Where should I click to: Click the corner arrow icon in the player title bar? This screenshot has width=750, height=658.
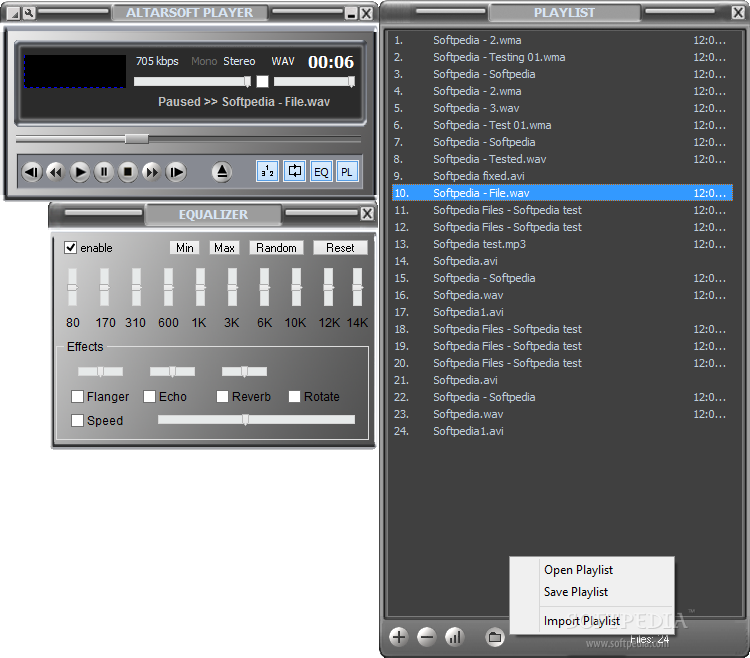[x=14, y=14]
